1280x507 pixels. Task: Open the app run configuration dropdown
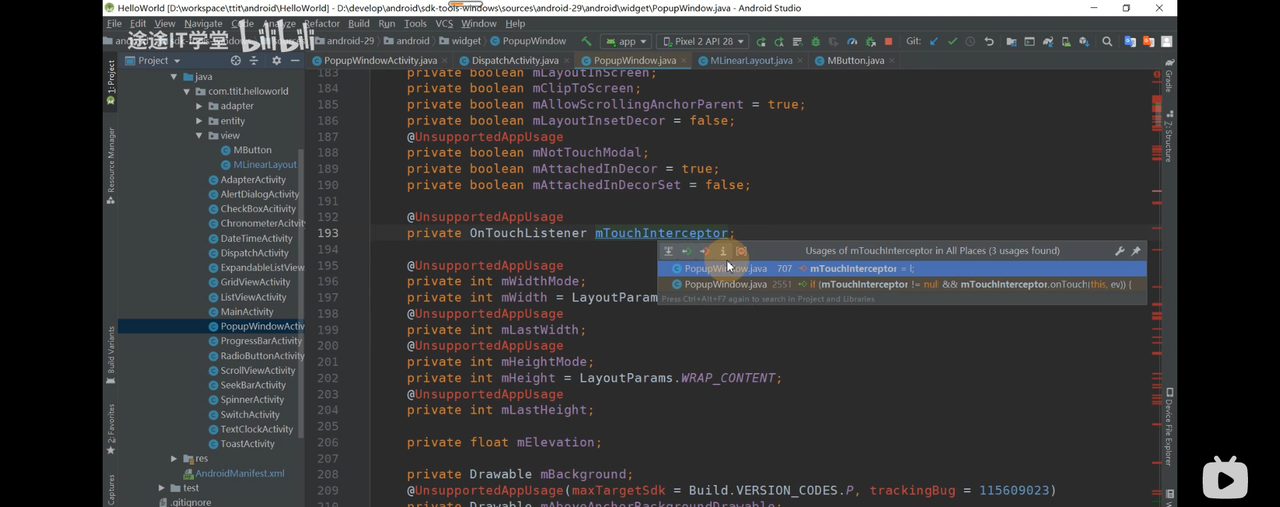[x=626, y=42]
